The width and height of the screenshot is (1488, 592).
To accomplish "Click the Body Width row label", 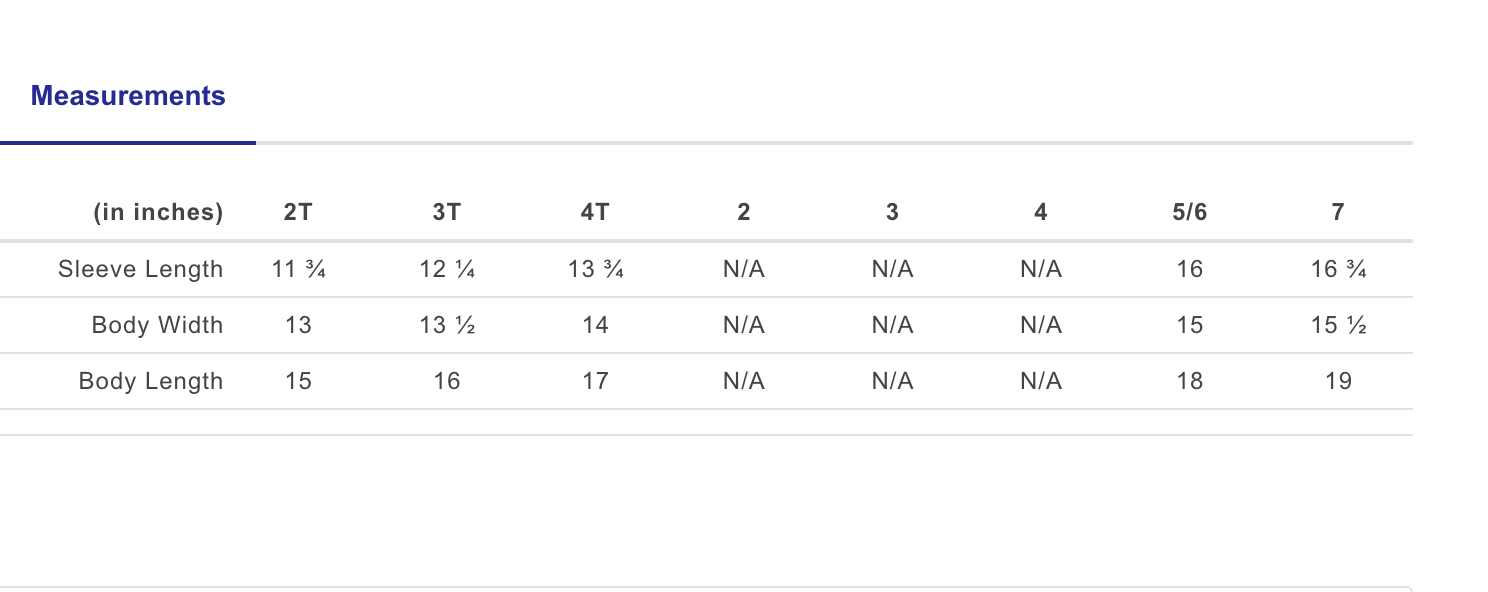I will 157,325.
